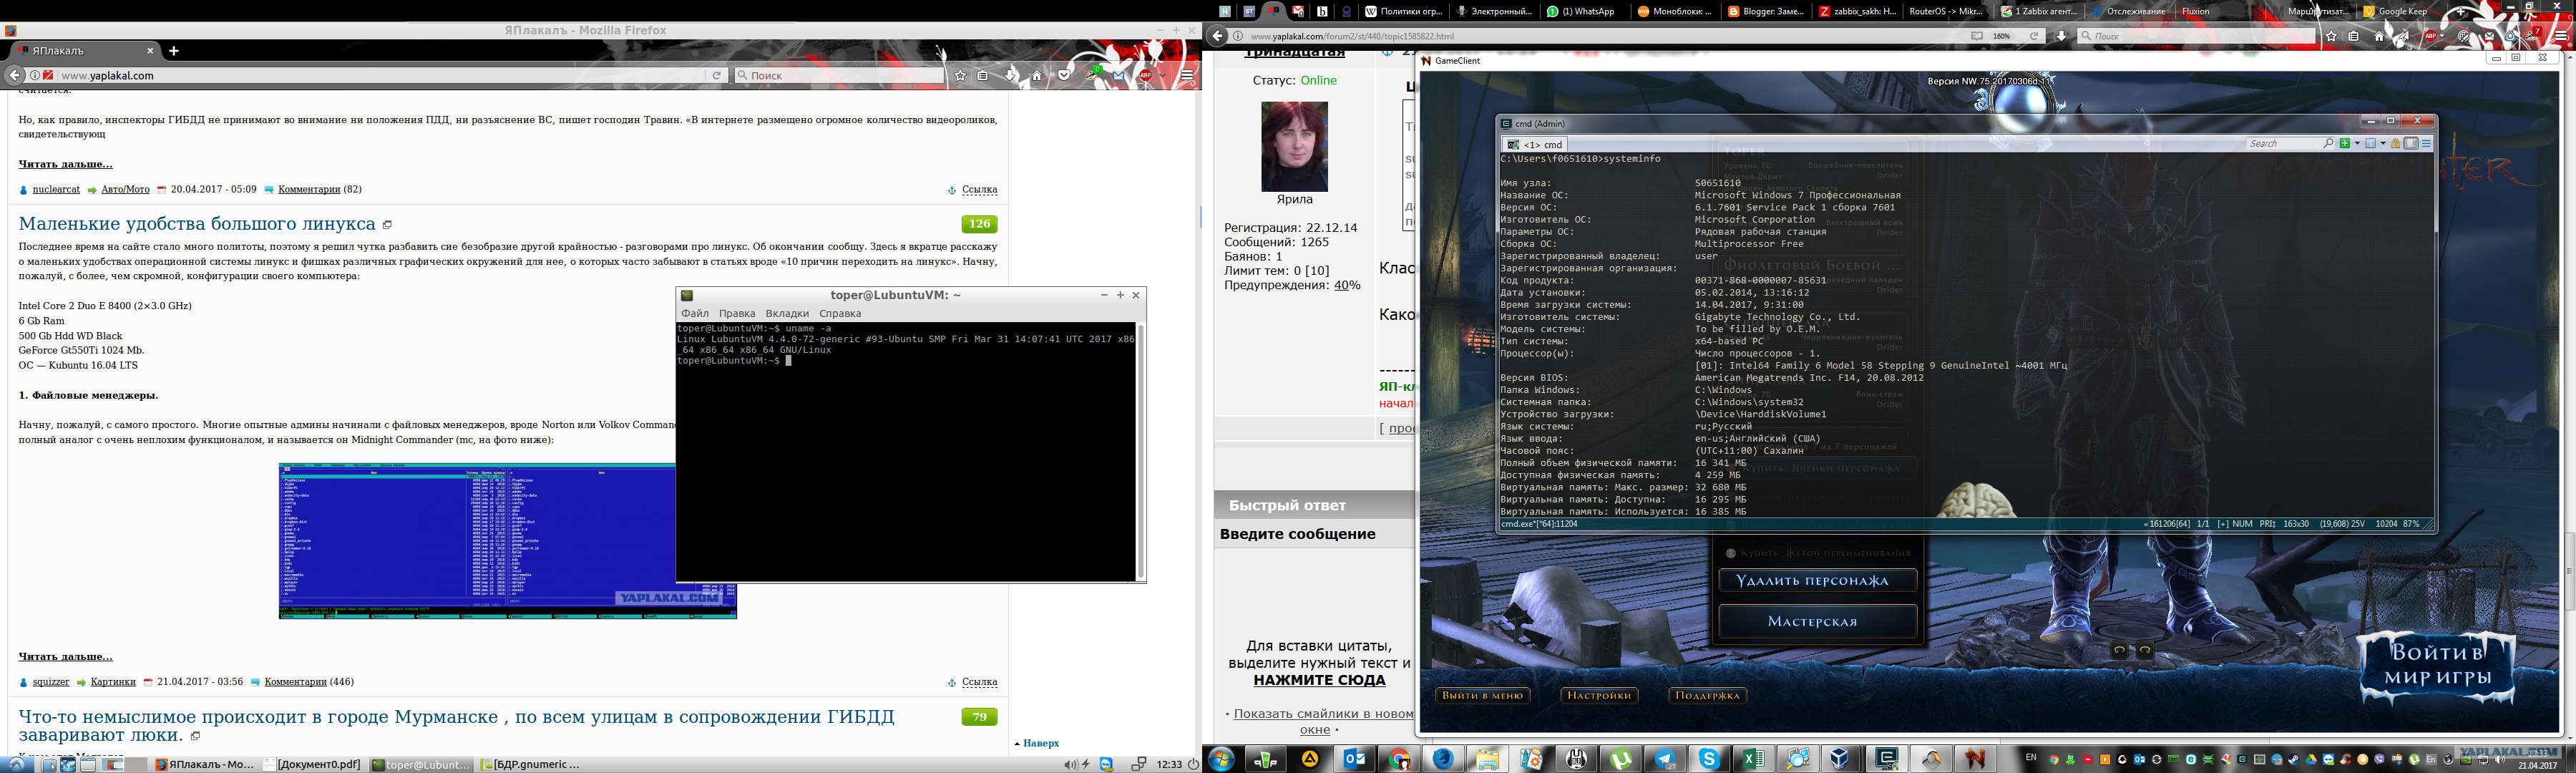Image resolution: width=2576 pixels, height=773 pixels.
Task: Open the Маленькие удобства большого линукса article
Action: pos(197,224)
